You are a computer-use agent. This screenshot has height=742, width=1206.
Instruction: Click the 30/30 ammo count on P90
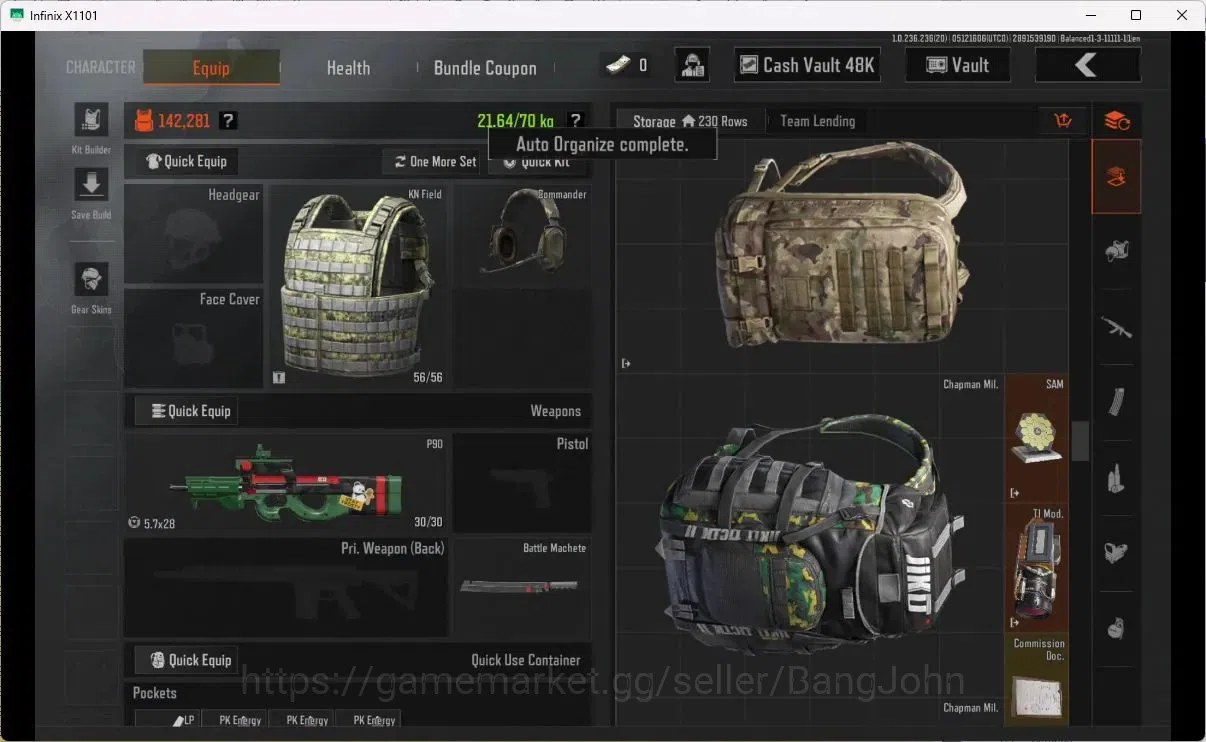coord(428,522)
